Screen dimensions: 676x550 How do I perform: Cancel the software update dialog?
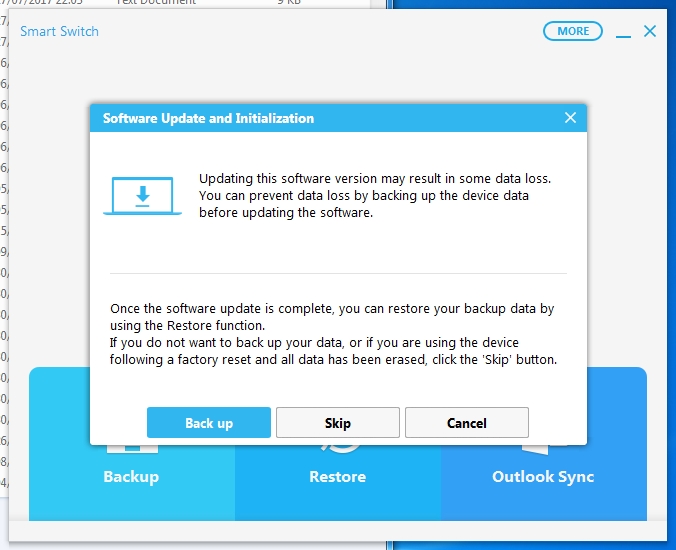tap(466, 422)
